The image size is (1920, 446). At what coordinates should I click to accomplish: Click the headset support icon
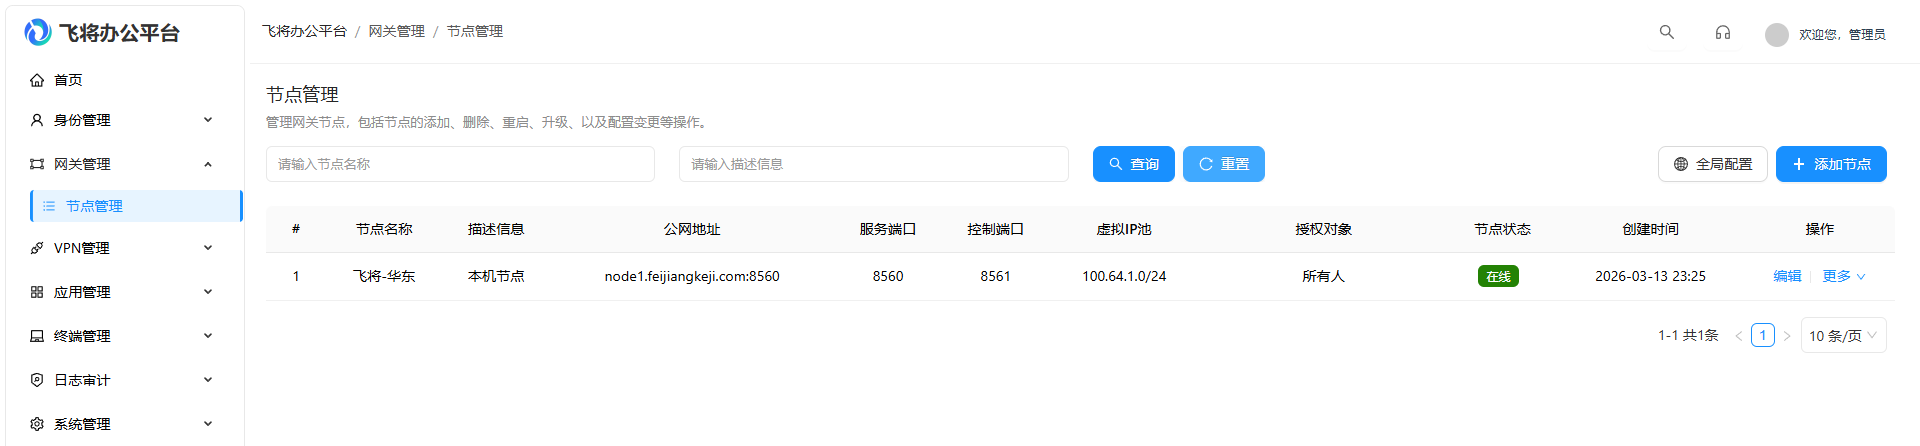pos(1722,32)
